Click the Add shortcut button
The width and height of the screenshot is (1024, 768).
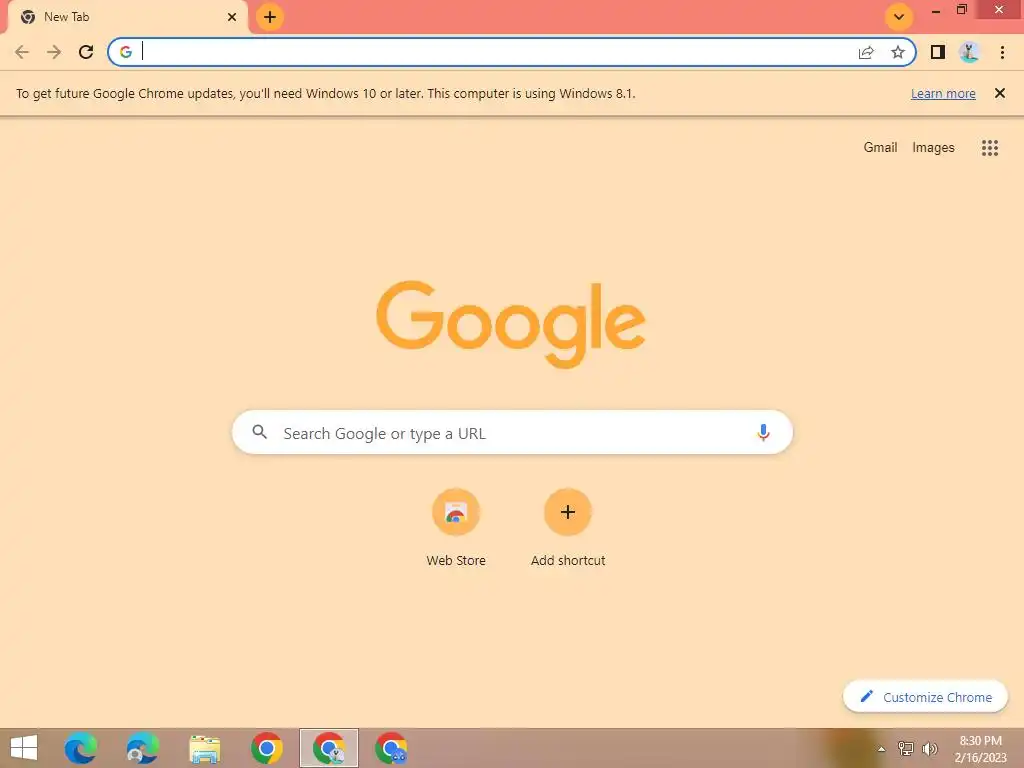click(x=568, y=528)
